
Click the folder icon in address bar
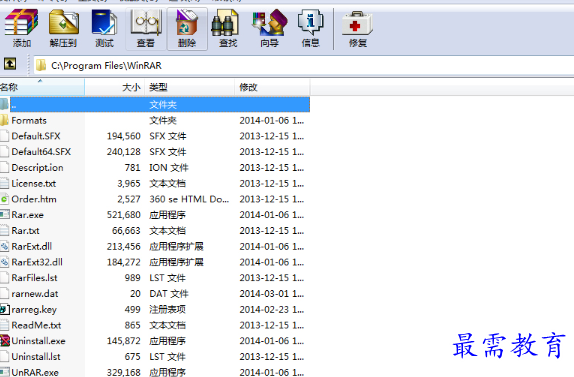click(x=41, y=66)
